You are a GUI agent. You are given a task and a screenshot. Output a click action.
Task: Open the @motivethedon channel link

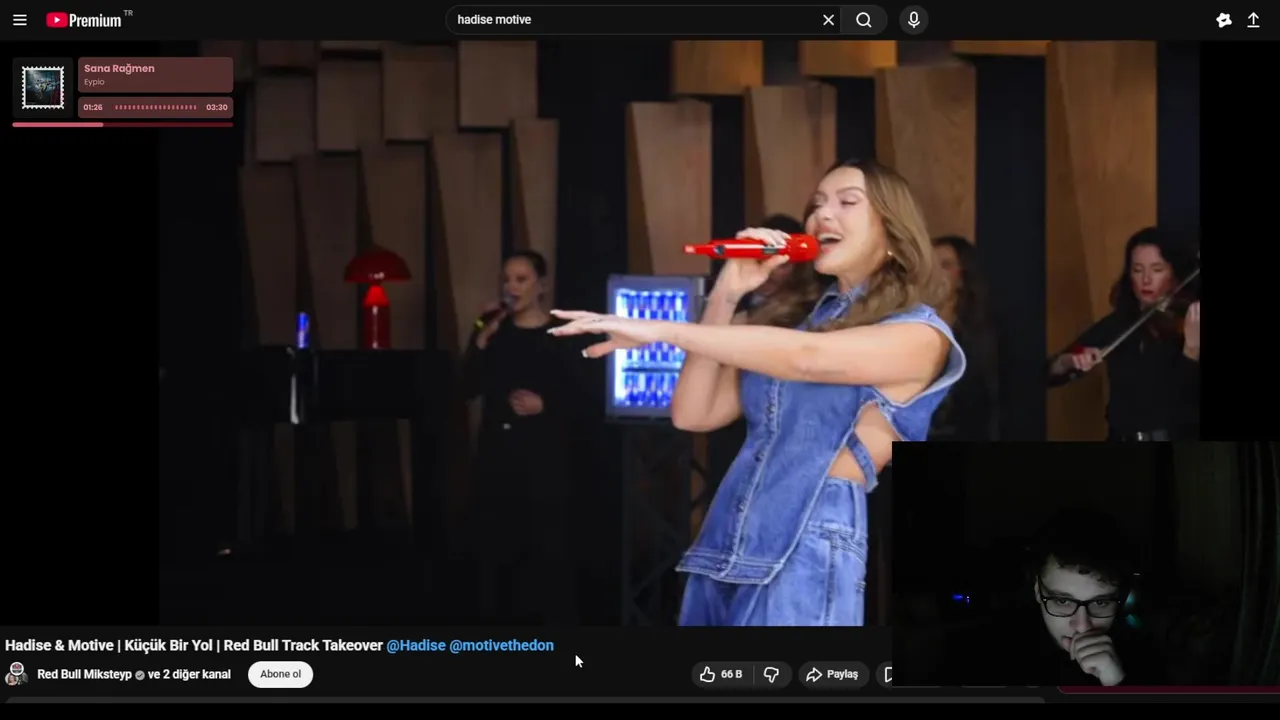(501, 645)
